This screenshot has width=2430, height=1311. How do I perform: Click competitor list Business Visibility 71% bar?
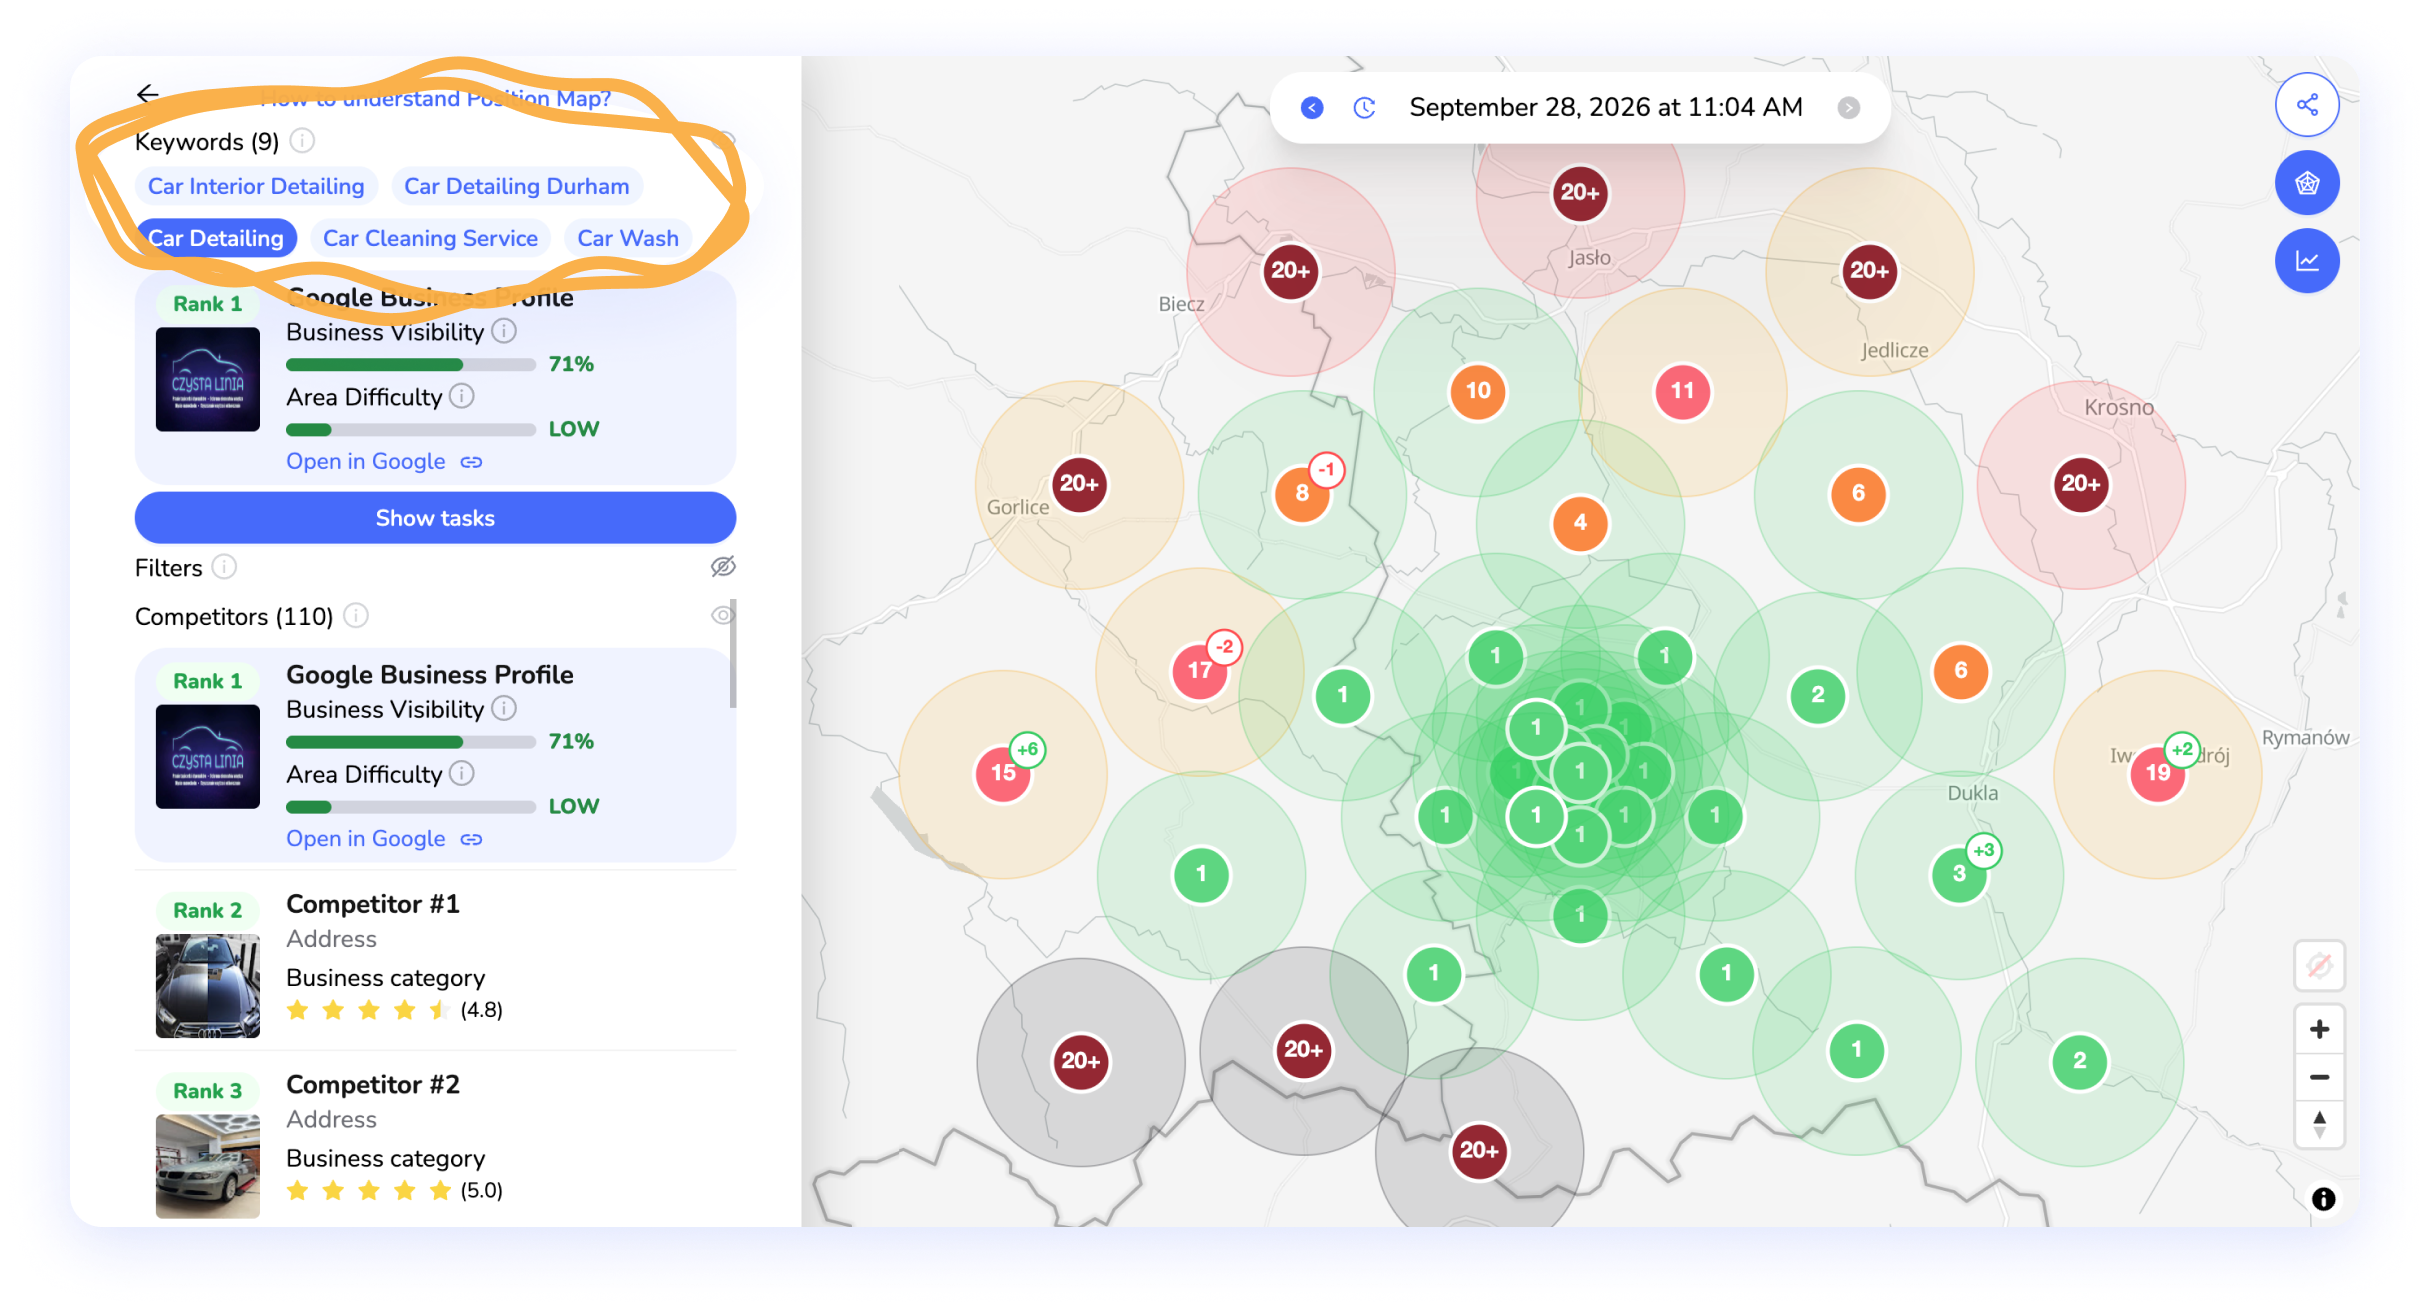[411, 741]
